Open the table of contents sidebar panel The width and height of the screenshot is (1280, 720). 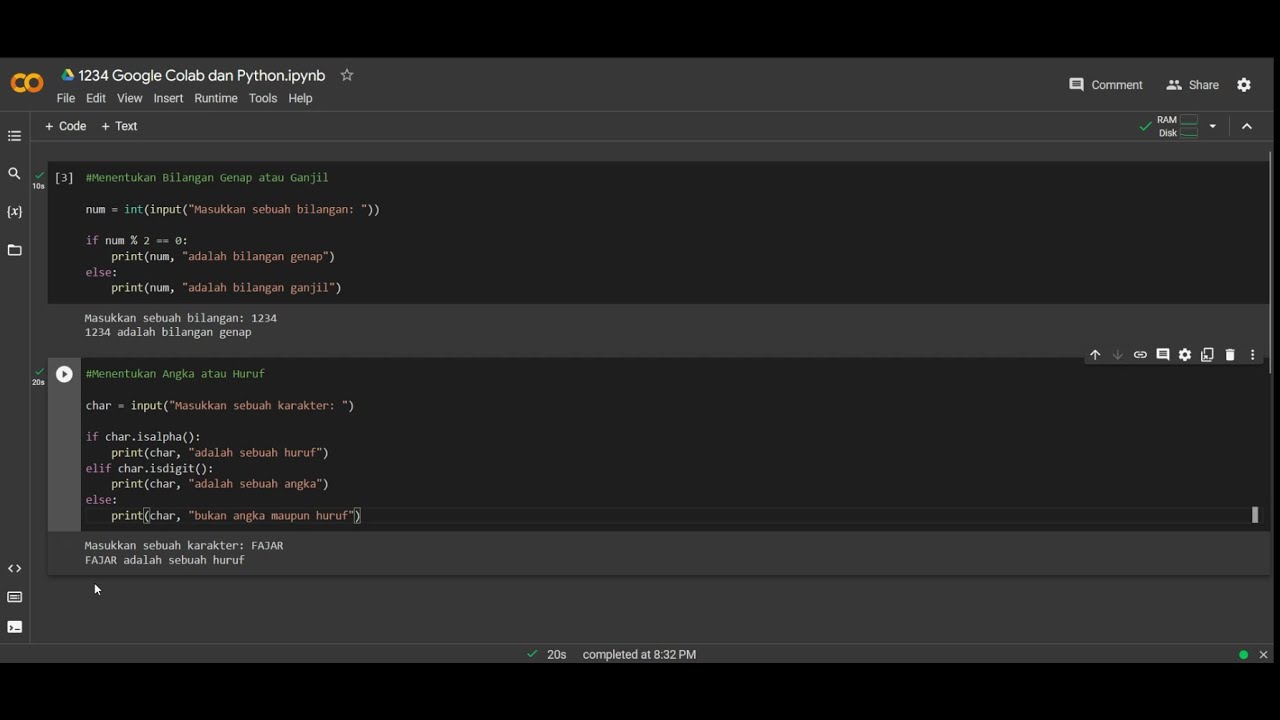point(14,136)
